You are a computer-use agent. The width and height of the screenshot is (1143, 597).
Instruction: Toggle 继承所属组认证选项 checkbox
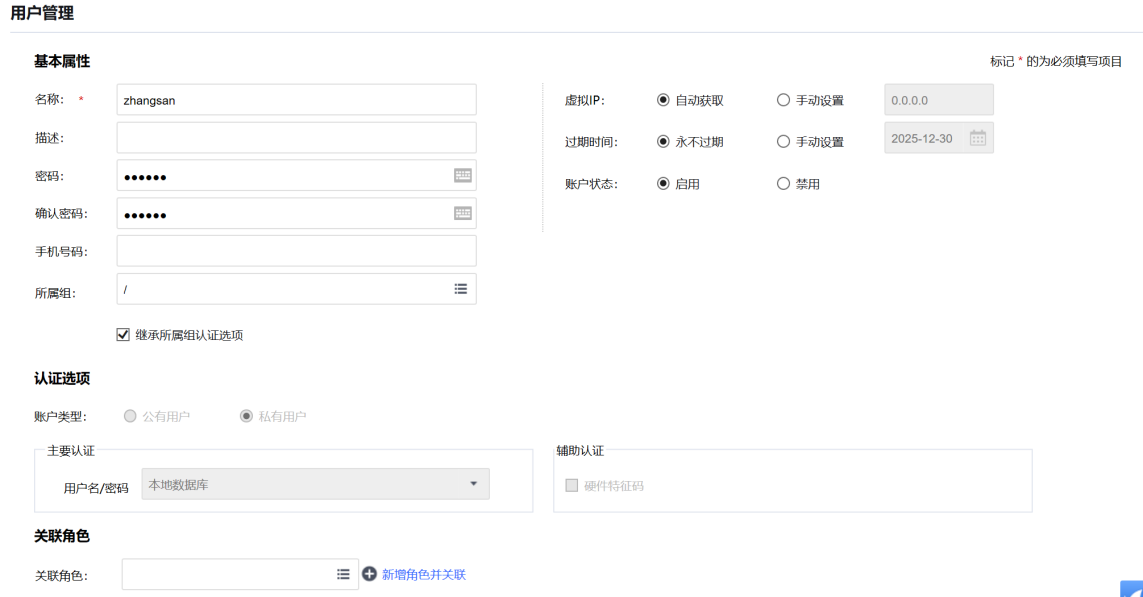[x=124, y=335]
